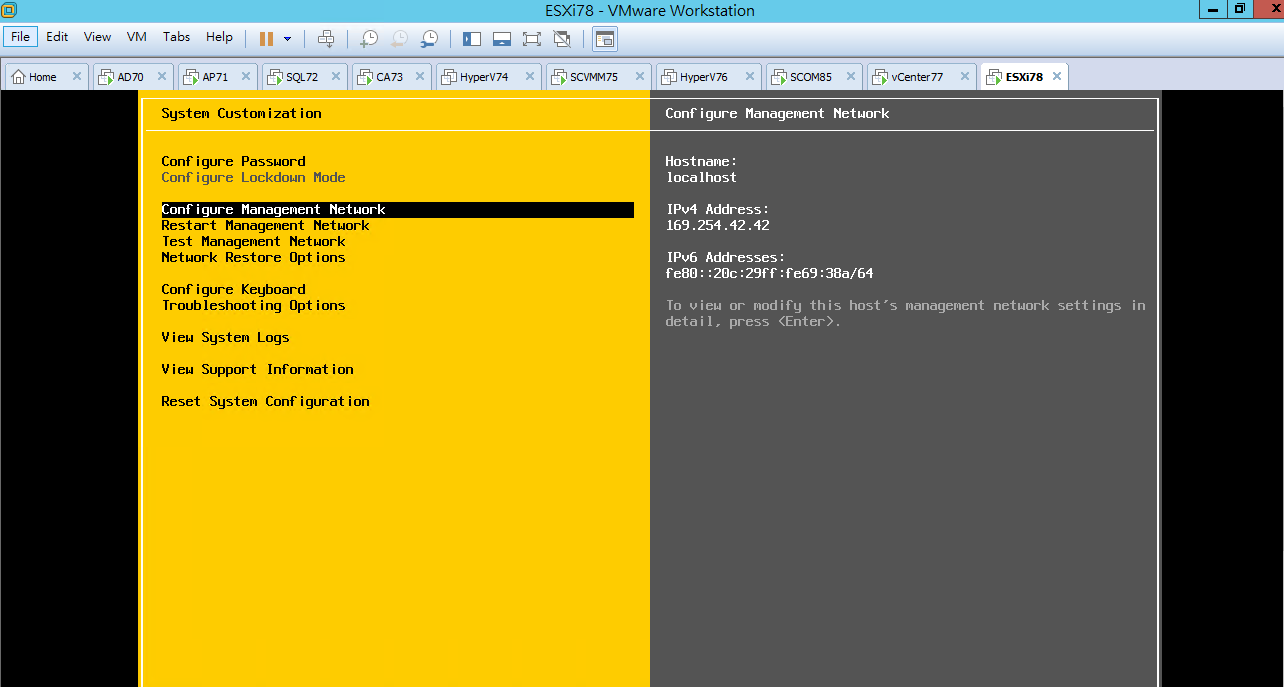Open the View menu
Image resolution: width=1284 pixels, height=687 pixels.
point(97,37)
